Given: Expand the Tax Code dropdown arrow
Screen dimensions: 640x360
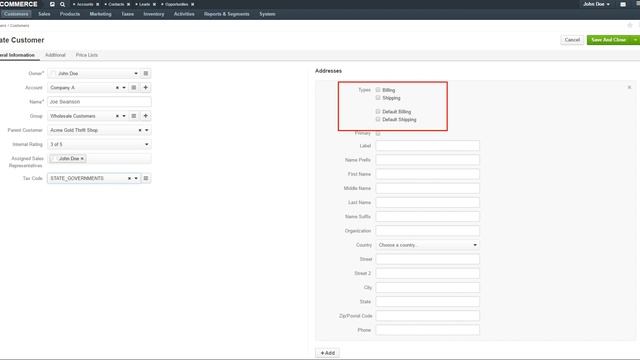Looking at the screenshot, I should 136,178.
